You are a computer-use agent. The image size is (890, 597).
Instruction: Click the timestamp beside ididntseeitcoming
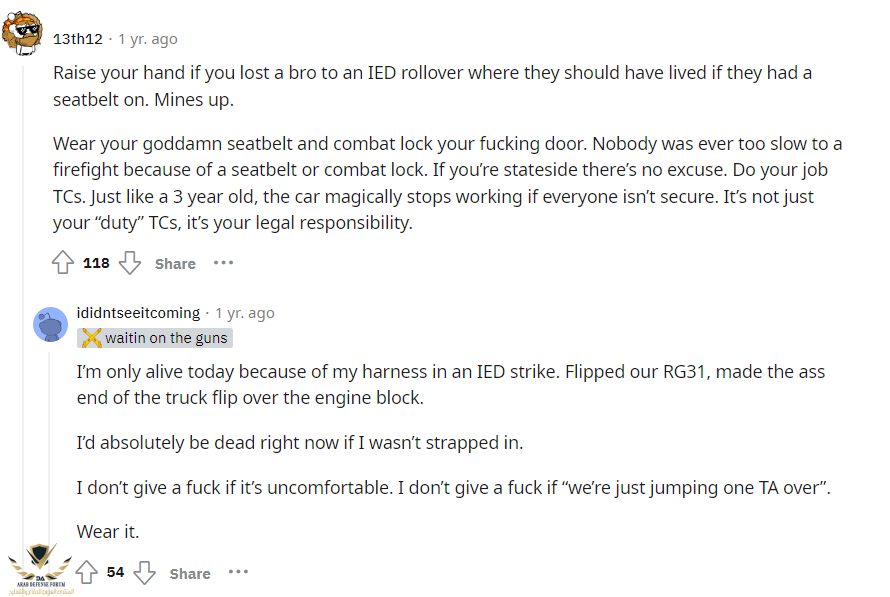pos(244,313)
